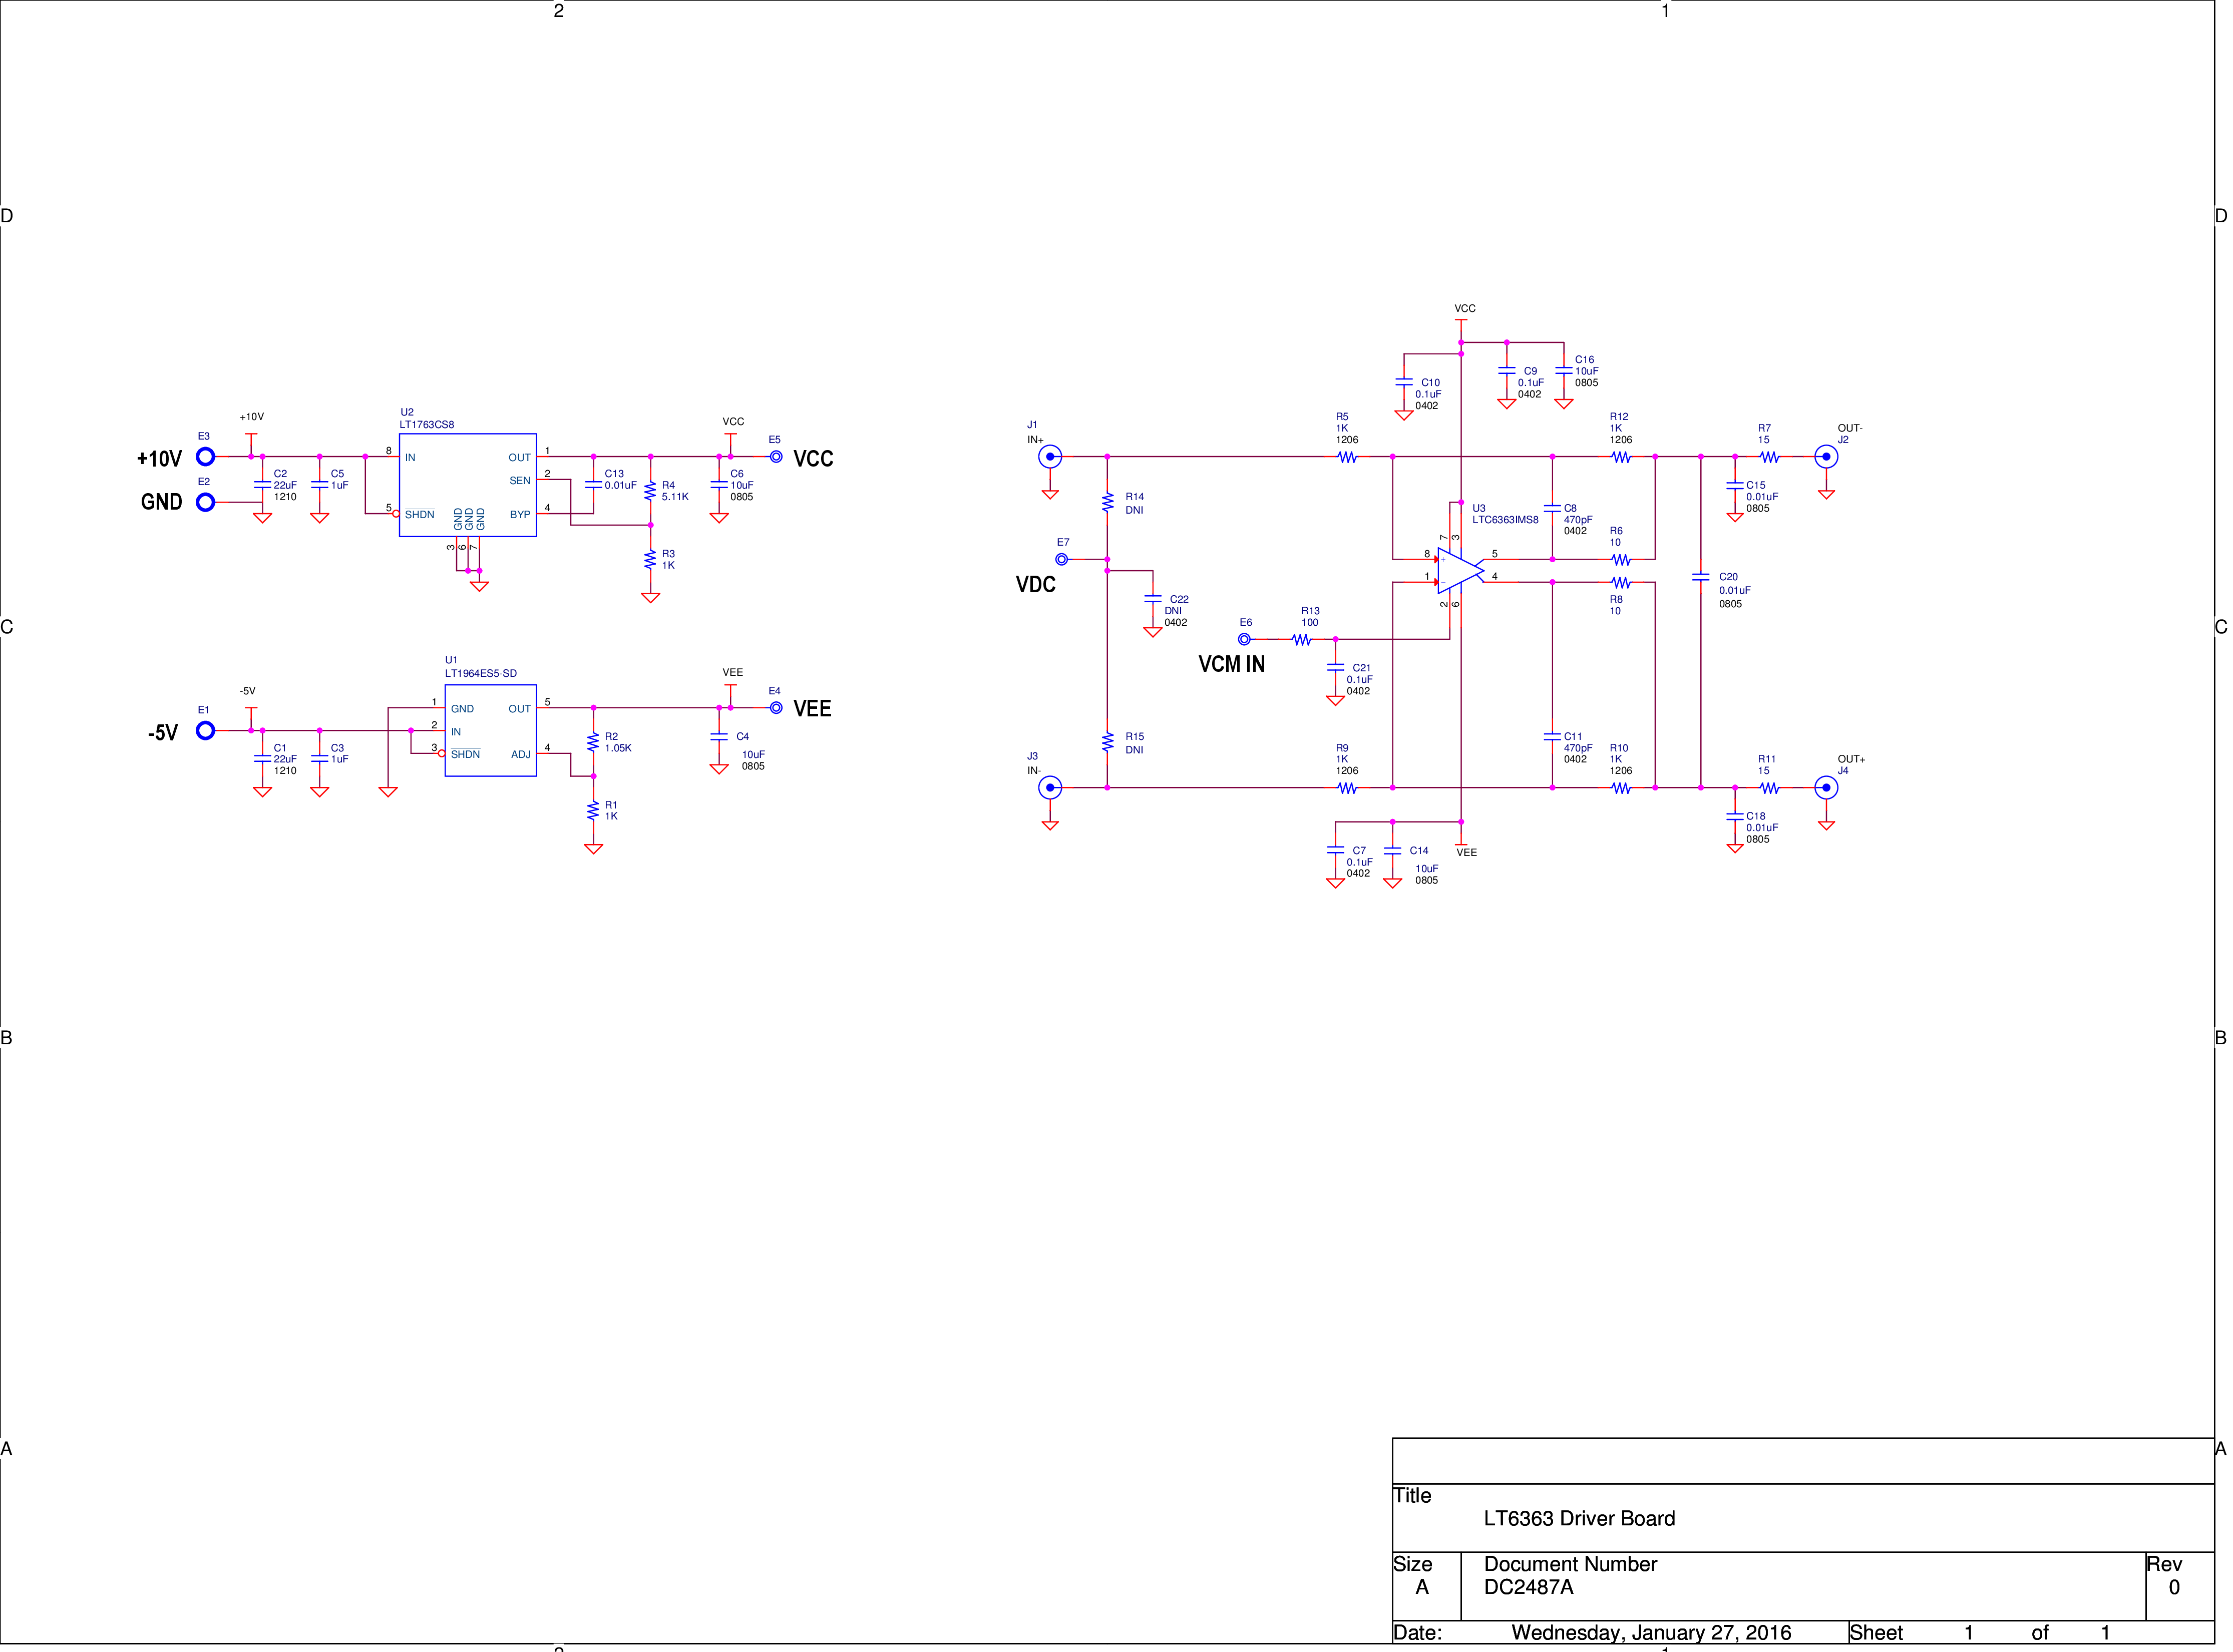The height and width of the screenshot is (1652, 2233).
Task: Select the U2 LT1763CS8 regulator block
Action: tap(468, 485)
